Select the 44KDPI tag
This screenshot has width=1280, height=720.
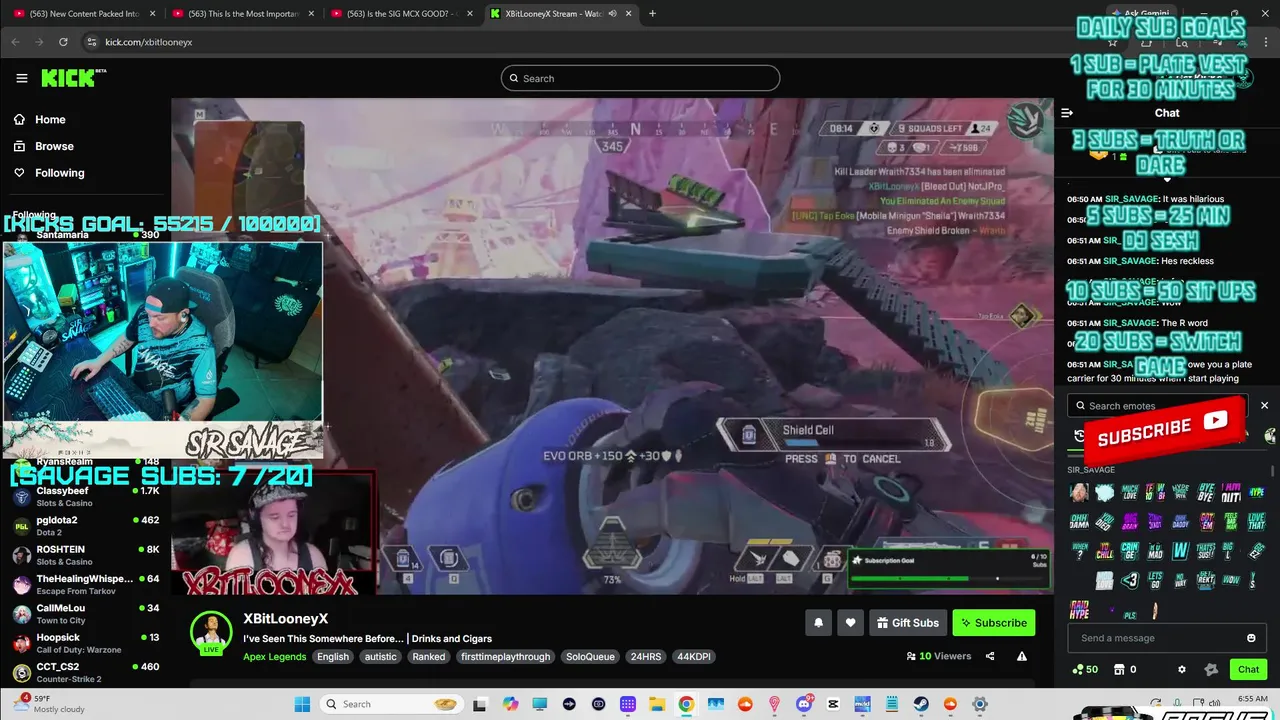pyautogui.click(x=693, y=657)
